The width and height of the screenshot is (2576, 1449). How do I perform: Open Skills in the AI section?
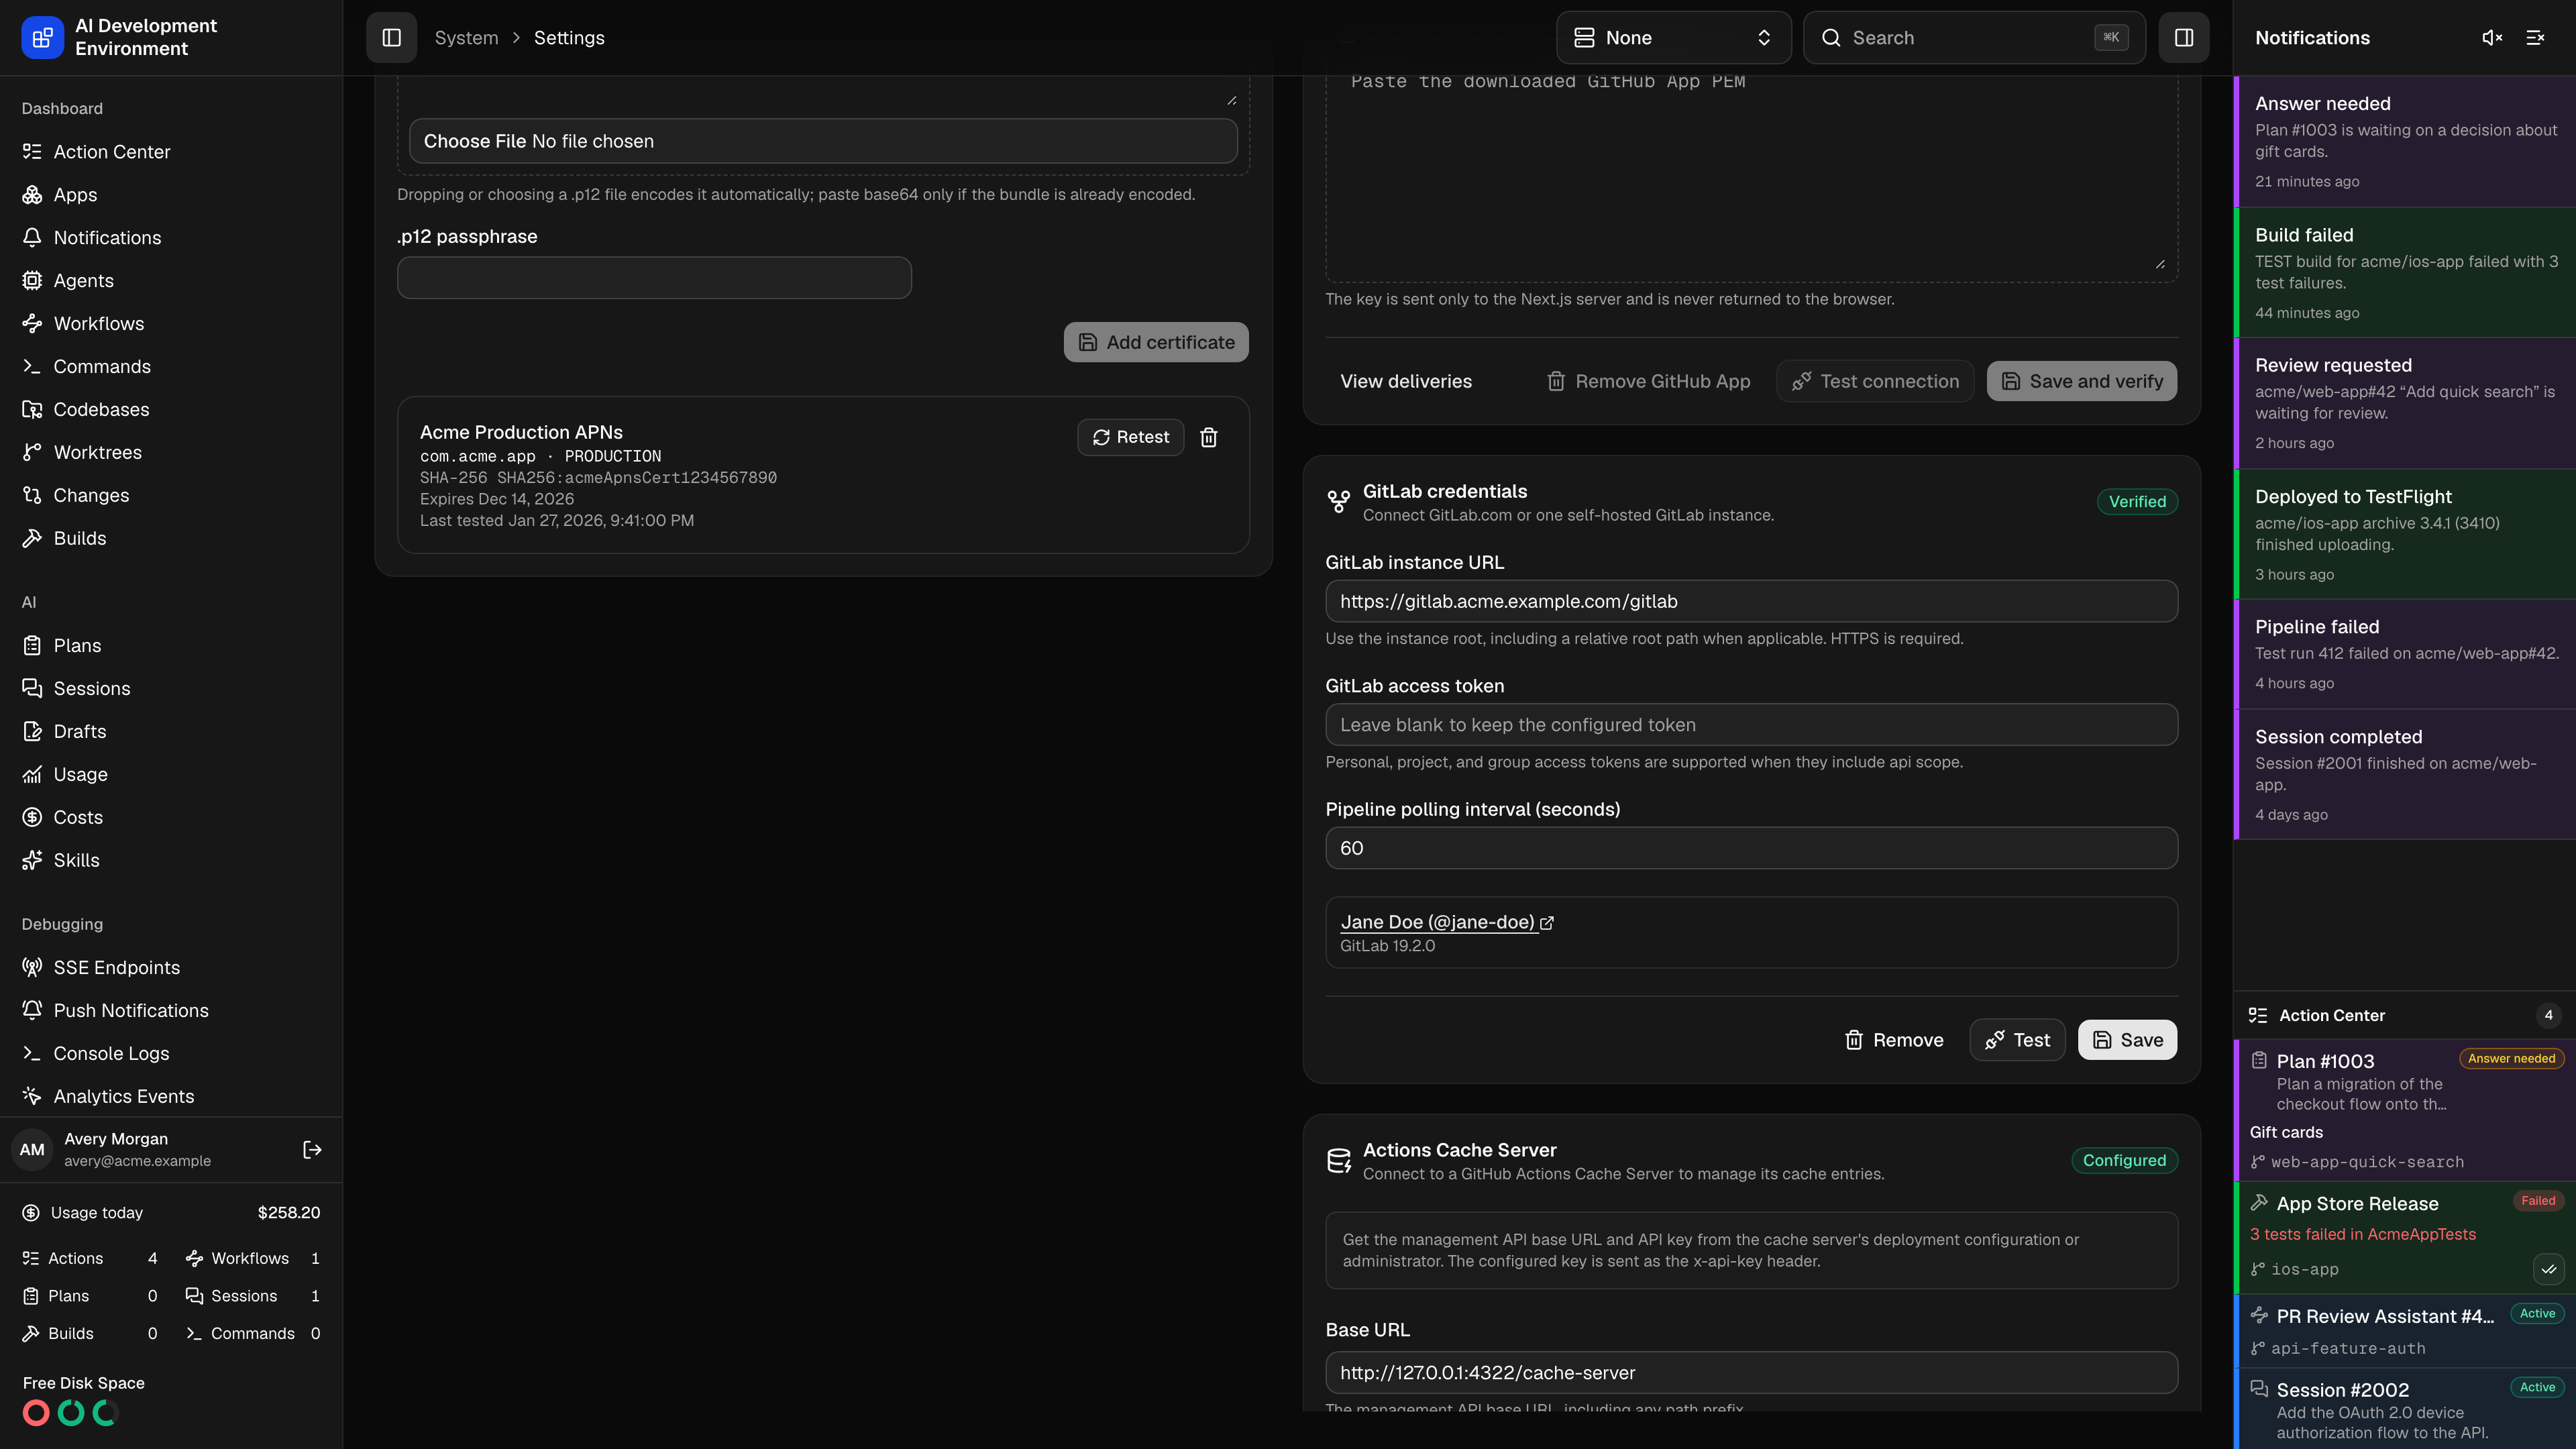(171, 861)
